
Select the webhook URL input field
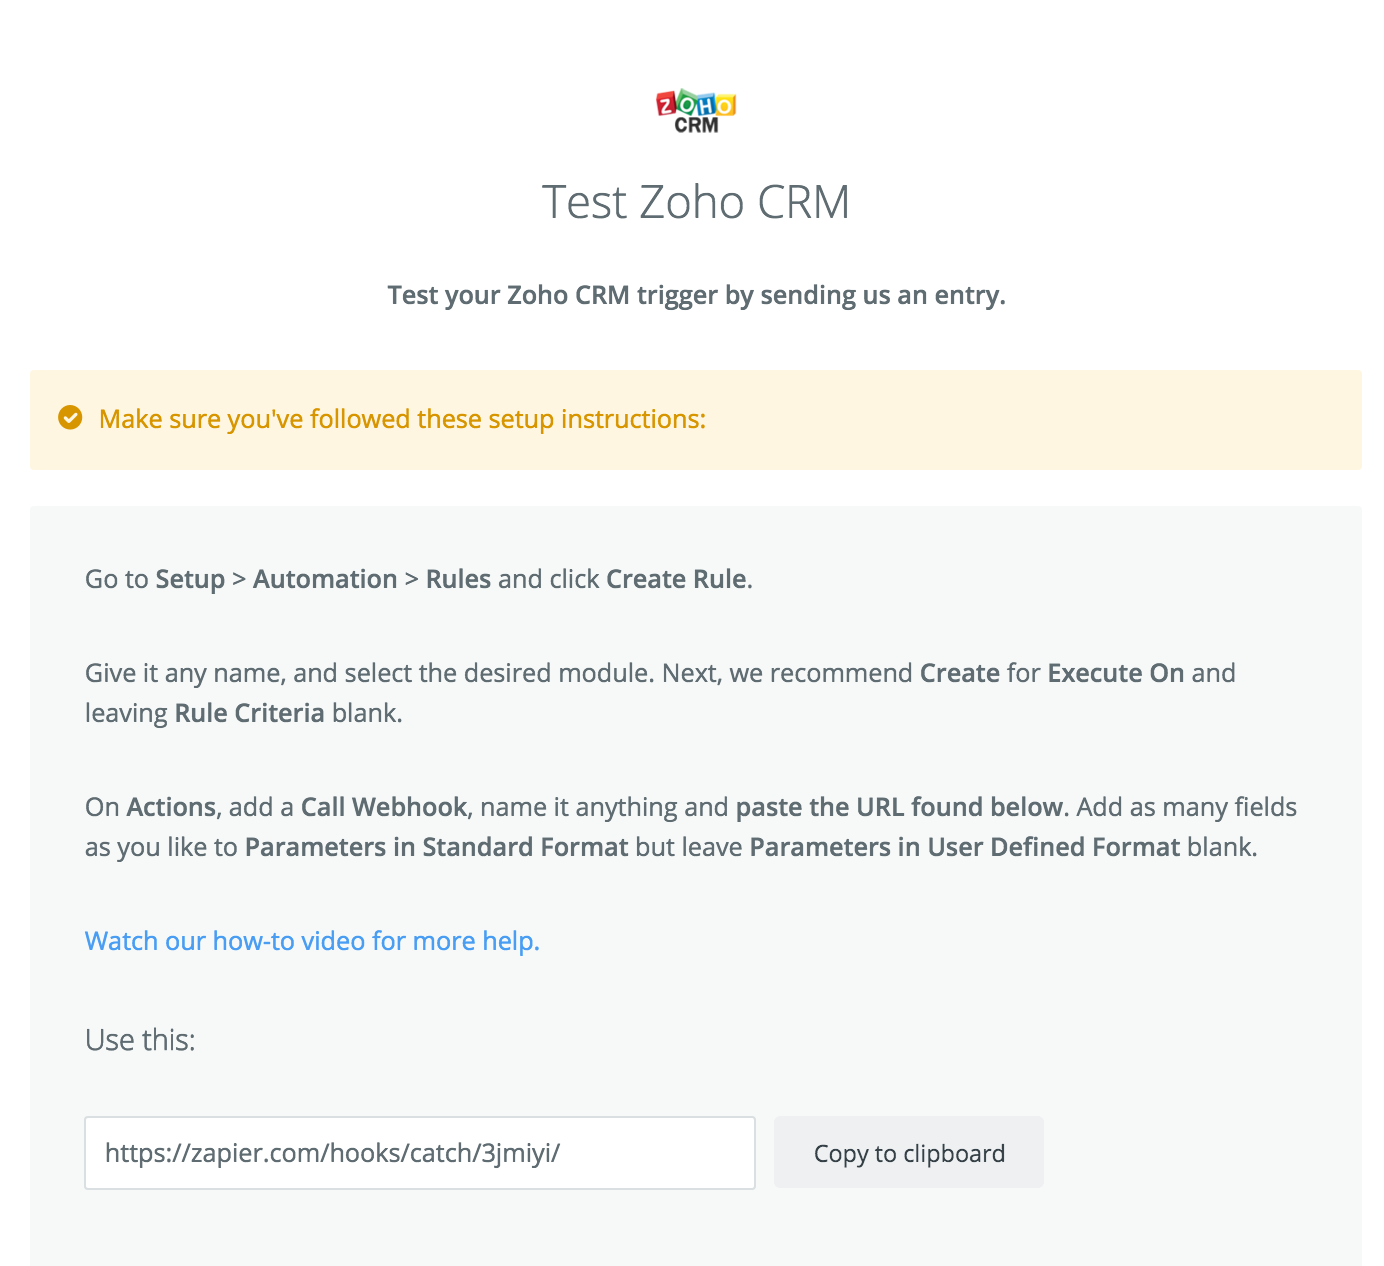420,1153
